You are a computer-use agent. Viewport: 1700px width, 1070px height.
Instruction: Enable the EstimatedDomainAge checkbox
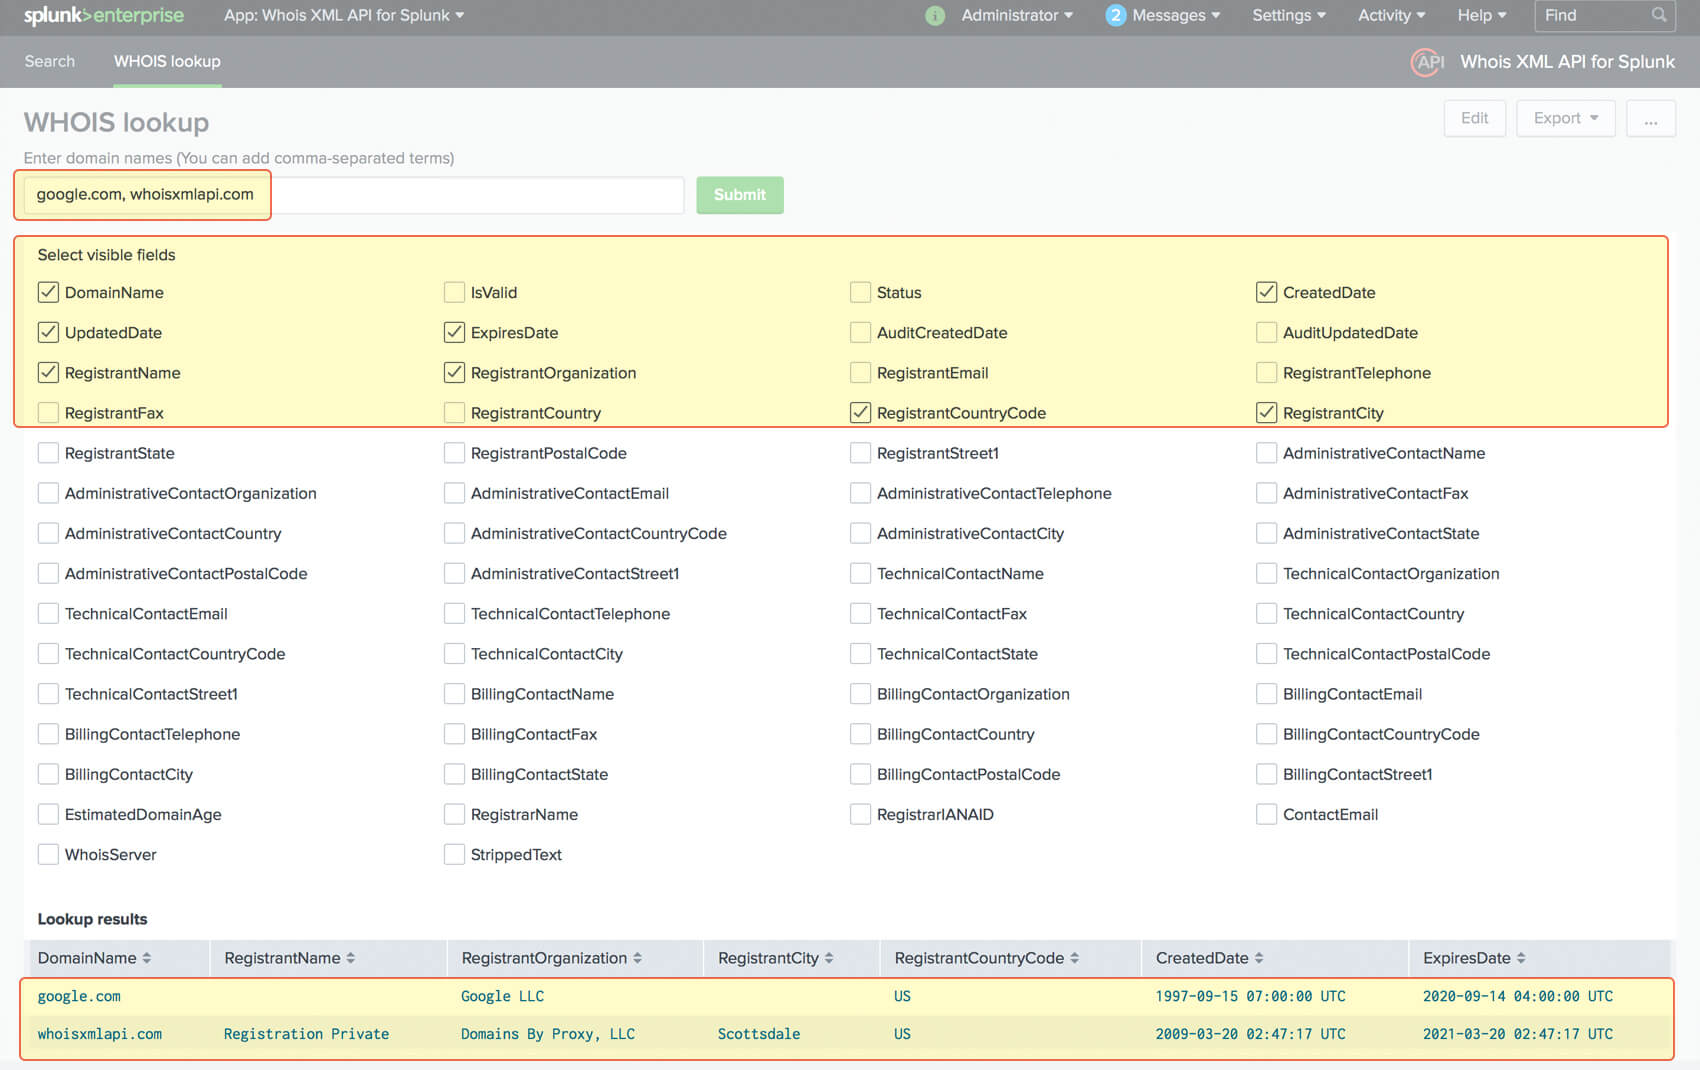(x=48, y=814)
